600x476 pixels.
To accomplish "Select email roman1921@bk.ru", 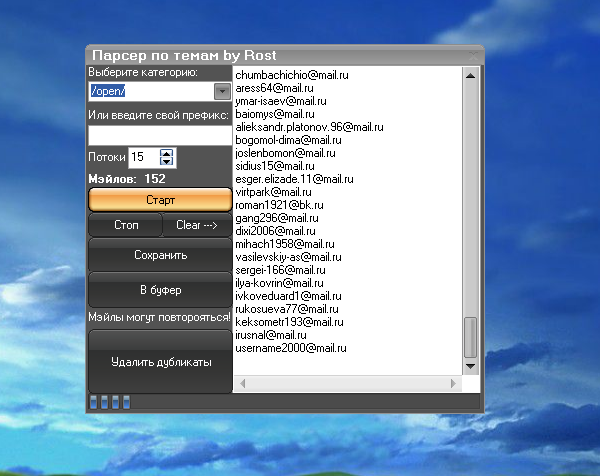I will click(x=279, y=205).
